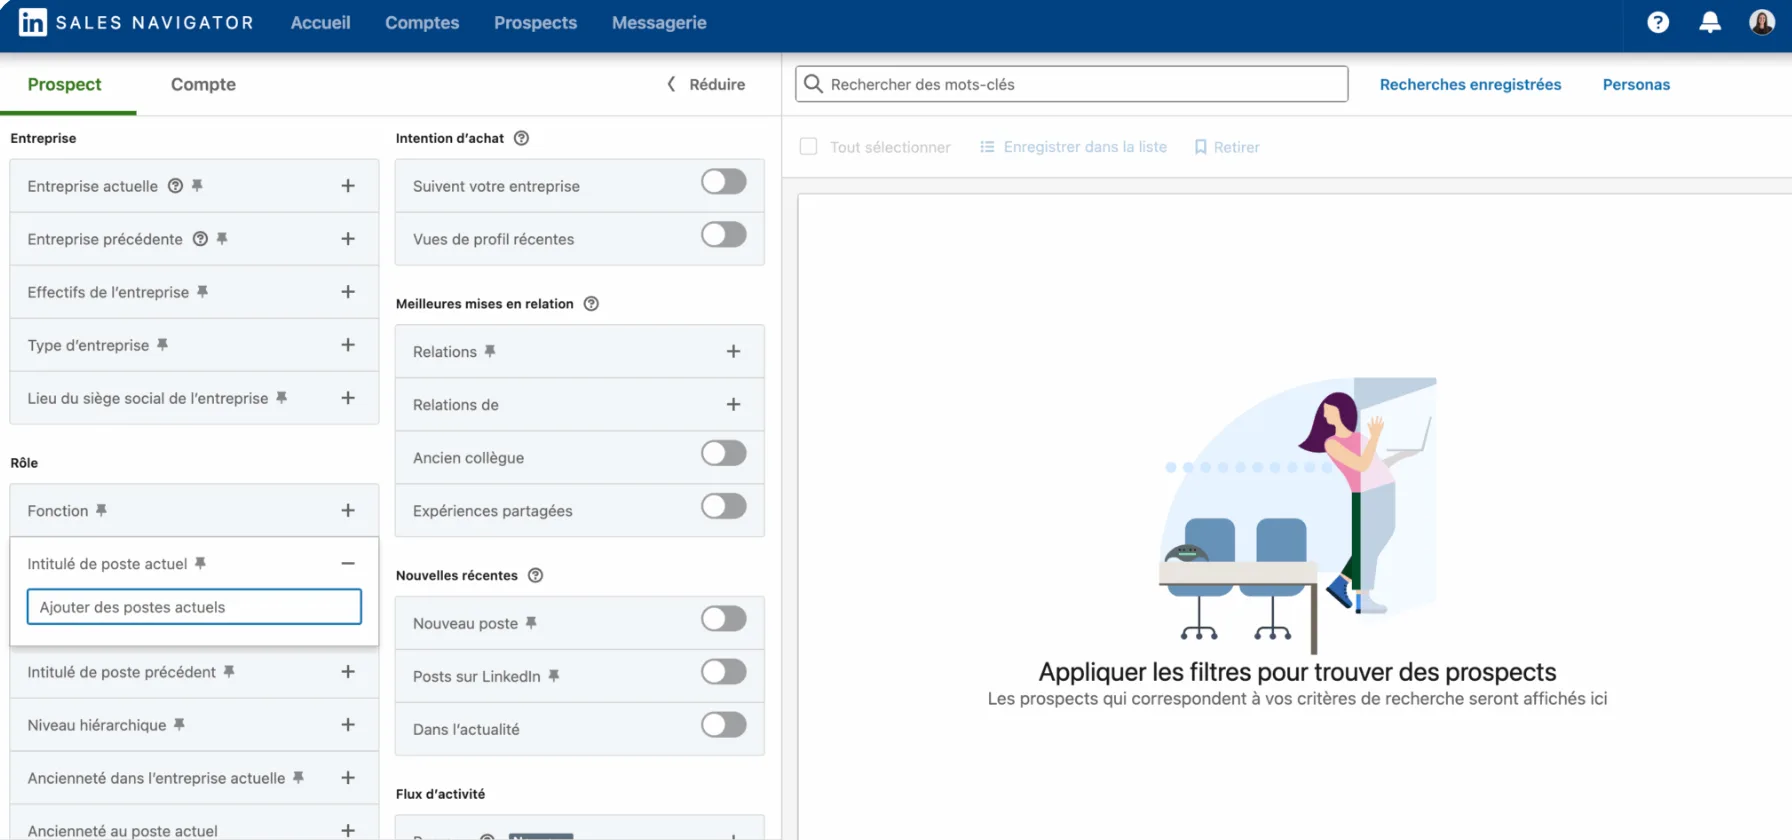Open the Accueil menu item
The width and height of the screenshot is (1792, 840).
pyautogui.click(x=320, y=22)
